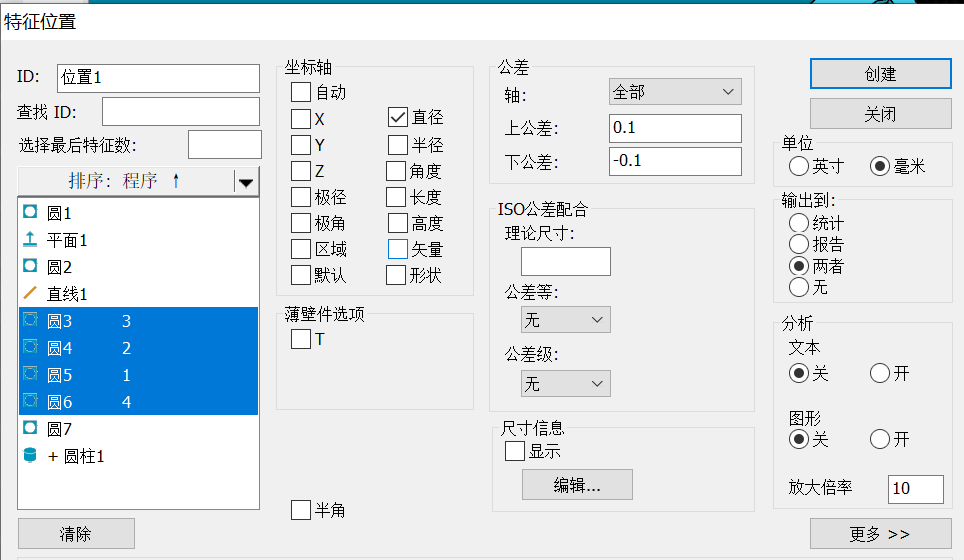
Task: Click the 圆6 highlighted circle icon
Action: (x=29, y=402)
